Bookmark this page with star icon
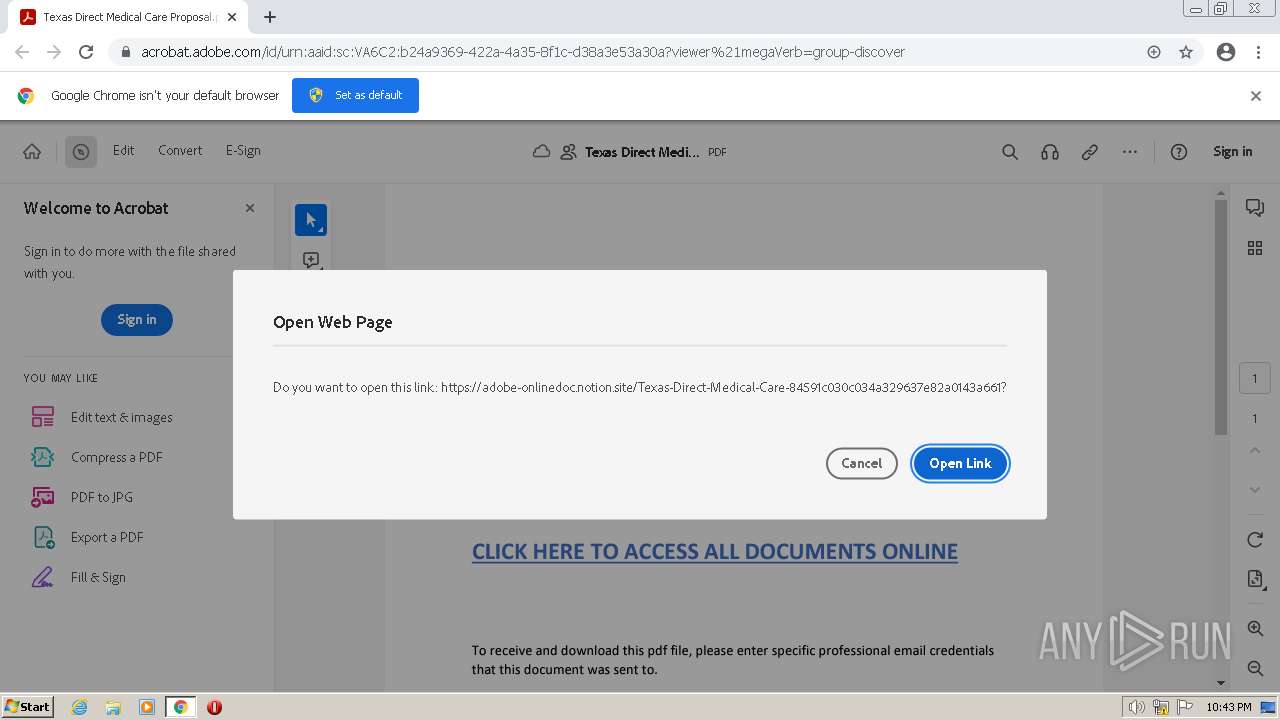Image resolution: width=1280 pixels, height=720 pixels. coord(1186,52)
